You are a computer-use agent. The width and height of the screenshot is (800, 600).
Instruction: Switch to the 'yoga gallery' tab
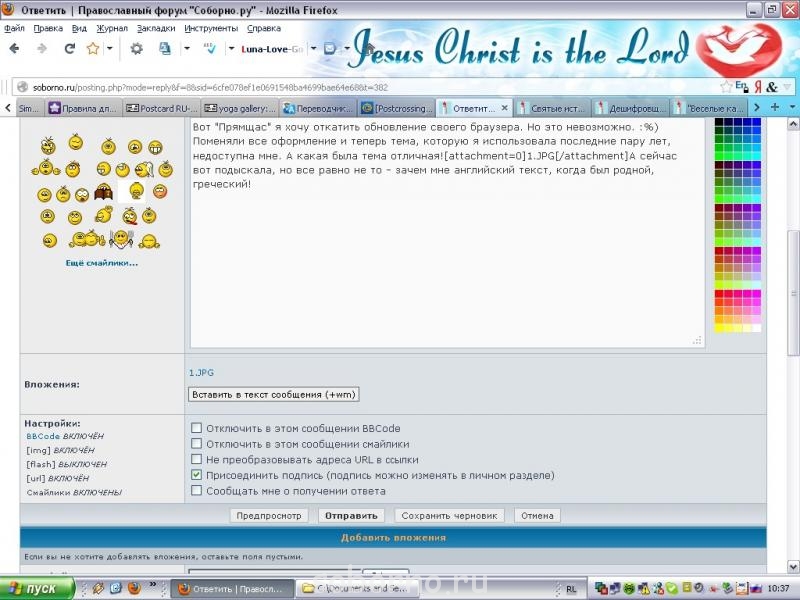pos(240,108)
